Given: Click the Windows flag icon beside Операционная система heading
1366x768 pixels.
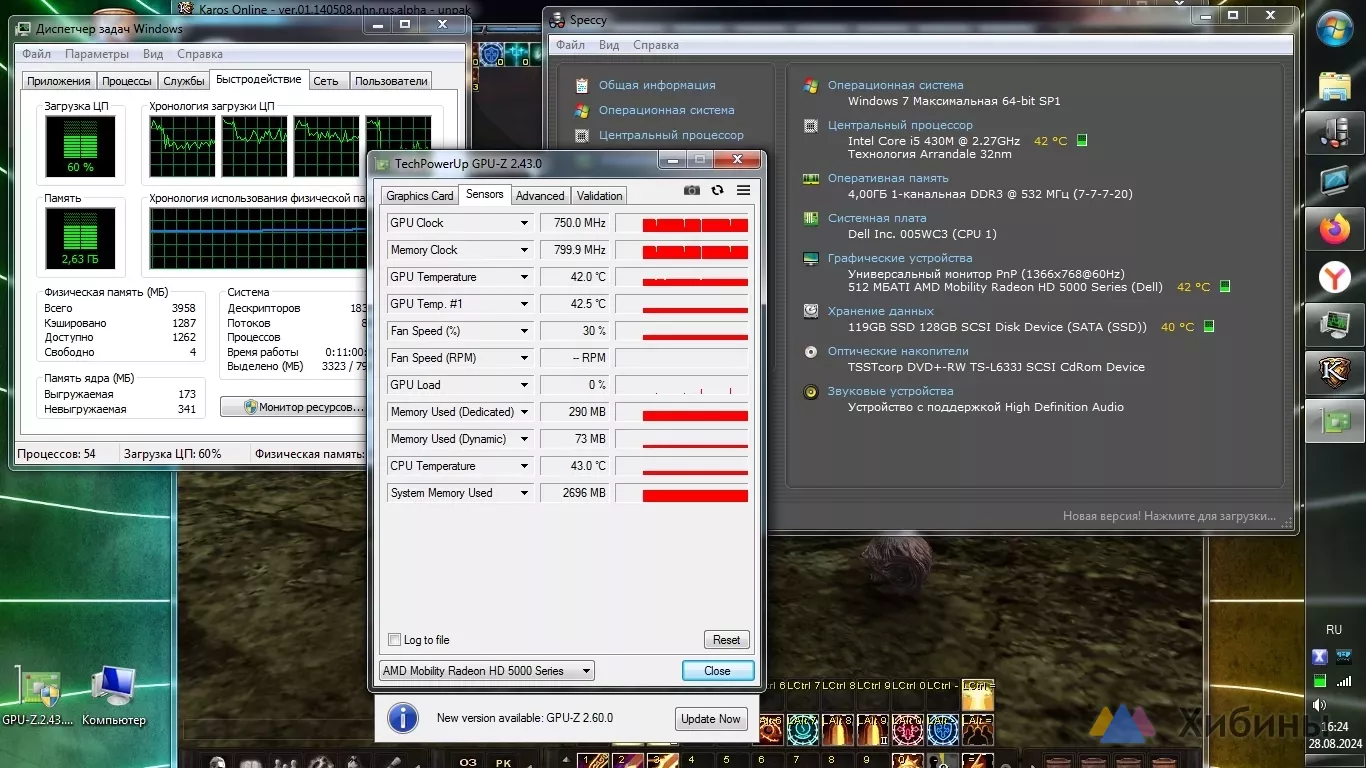Looking at the screenshot, I should [x=811, y=86].
